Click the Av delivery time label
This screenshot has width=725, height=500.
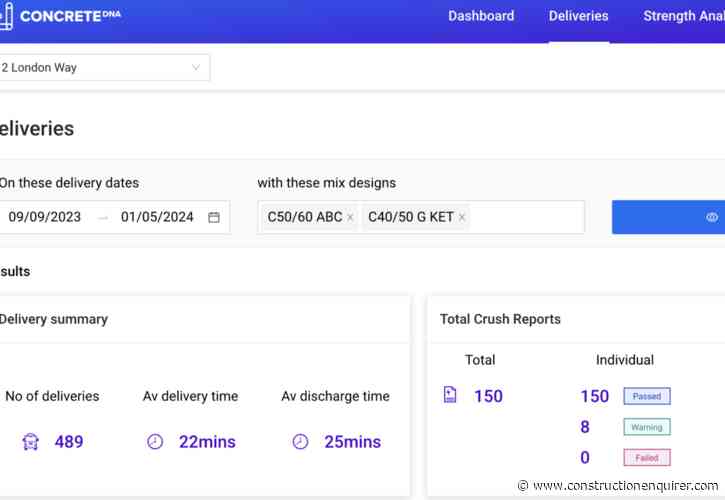coord(190,396)
